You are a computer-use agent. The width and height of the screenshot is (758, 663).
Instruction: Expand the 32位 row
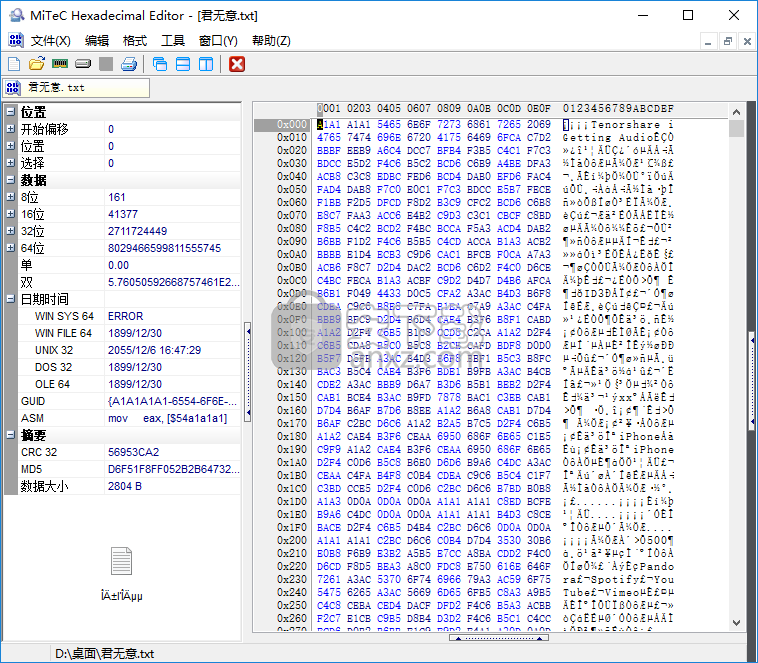pos(11,231)
